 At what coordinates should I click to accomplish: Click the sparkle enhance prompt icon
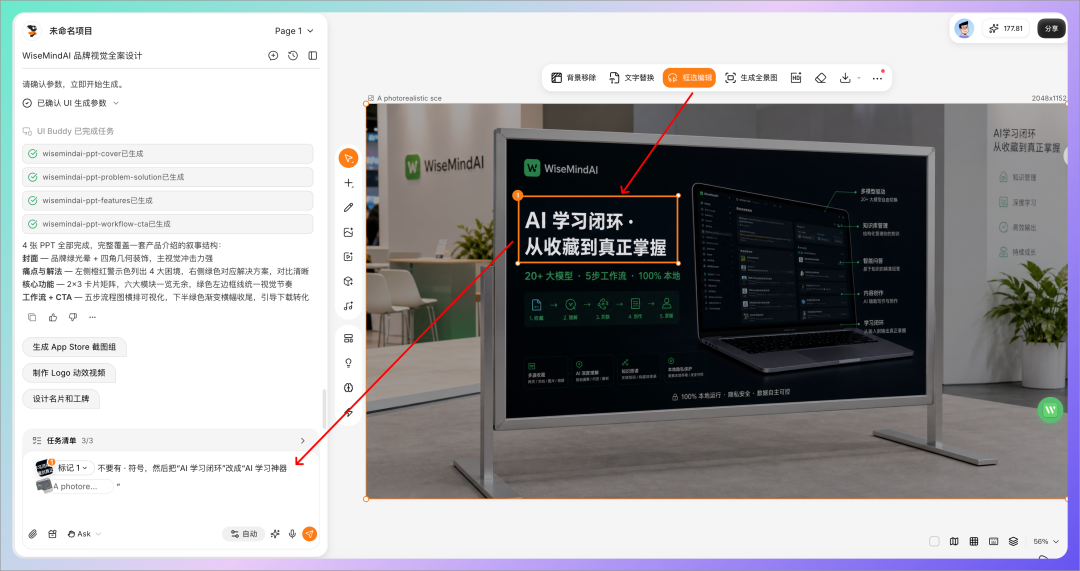click(275, 534)
